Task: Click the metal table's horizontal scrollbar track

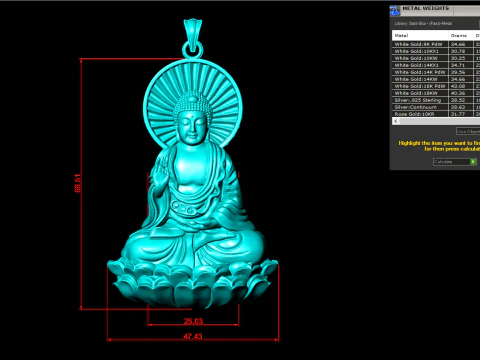Action: click(x=439, y=121)
